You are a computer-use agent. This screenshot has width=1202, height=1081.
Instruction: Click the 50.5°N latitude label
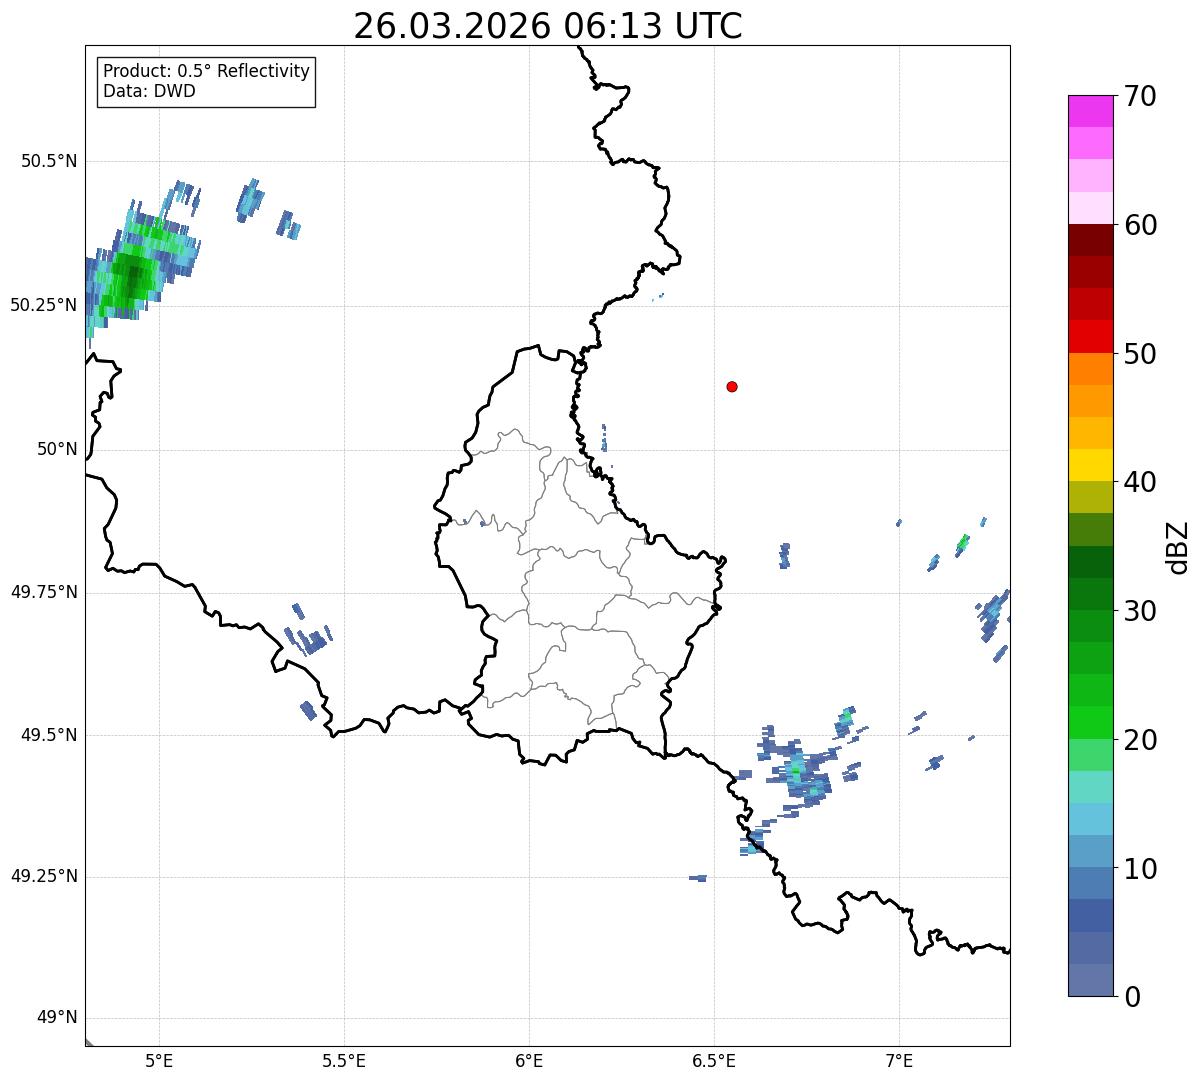tap(48, 162)
